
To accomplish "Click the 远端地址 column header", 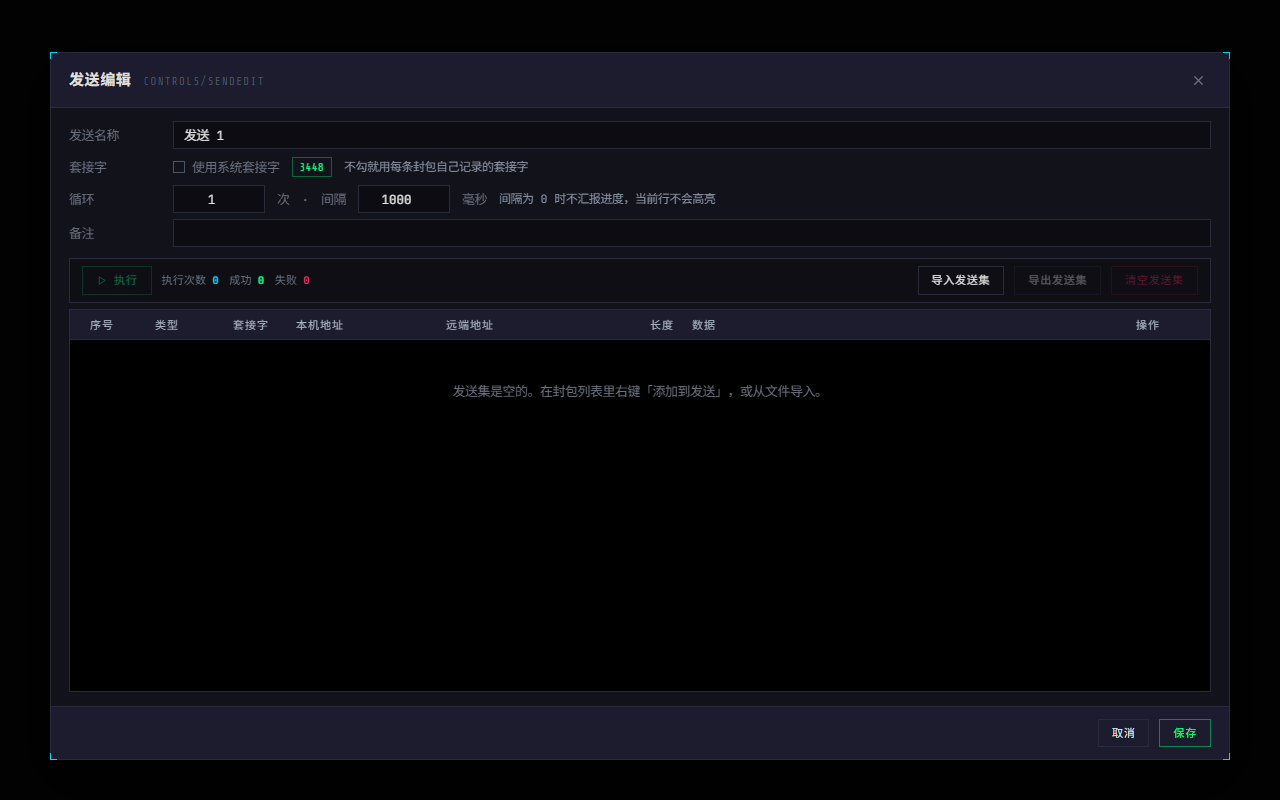I will click(469, 325).
